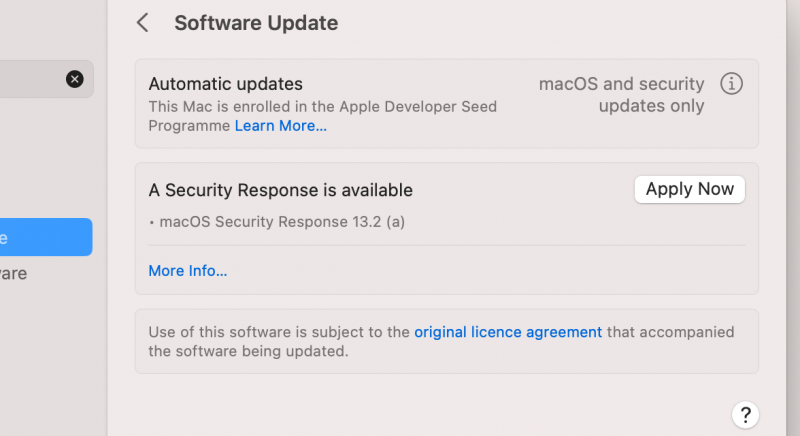Go back using the chevron arrow
Viewport: 800px width, 436px height.
[x=143, y=23]
